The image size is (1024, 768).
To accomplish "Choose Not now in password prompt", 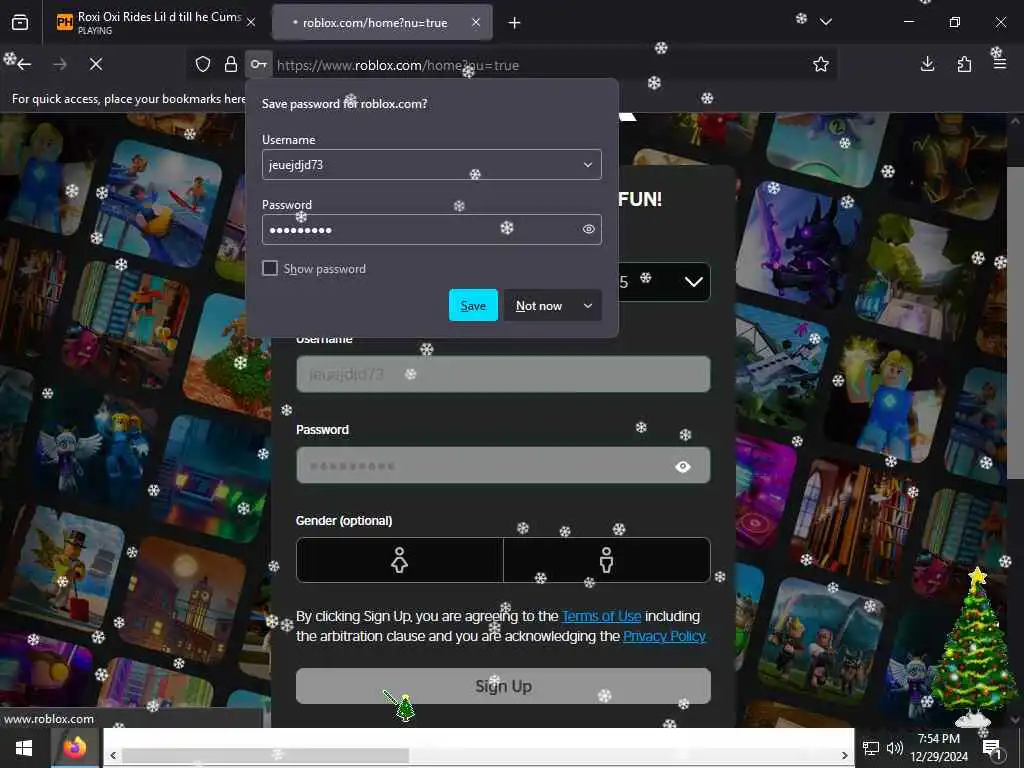I will point(539,305).
